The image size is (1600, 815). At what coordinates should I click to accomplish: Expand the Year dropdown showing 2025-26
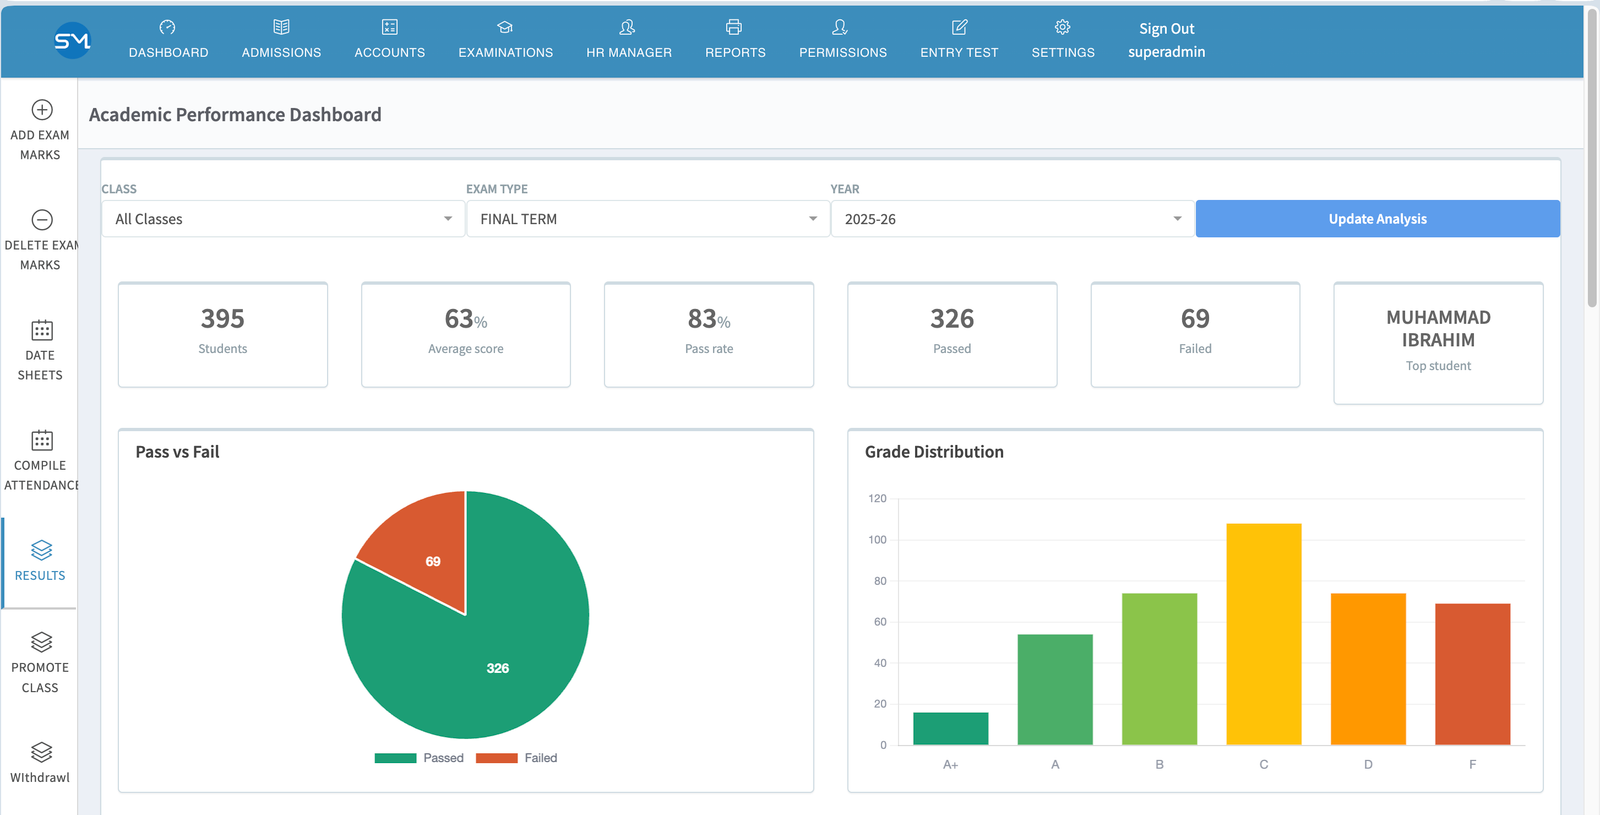tap(1013, 219)
